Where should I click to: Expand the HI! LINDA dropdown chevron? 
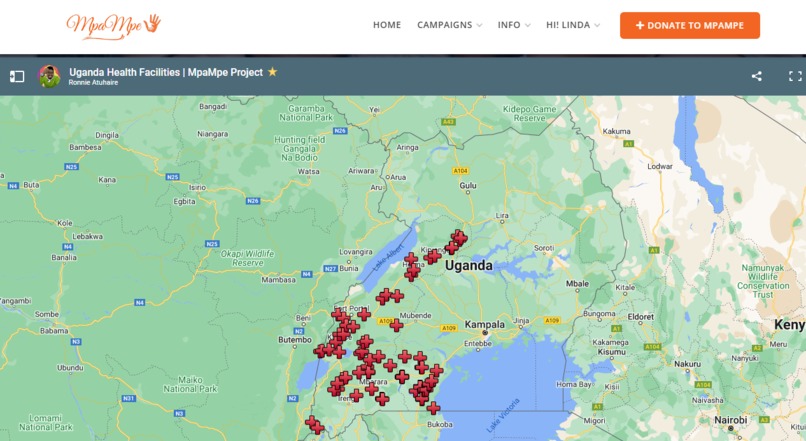[x=597, y=25]
